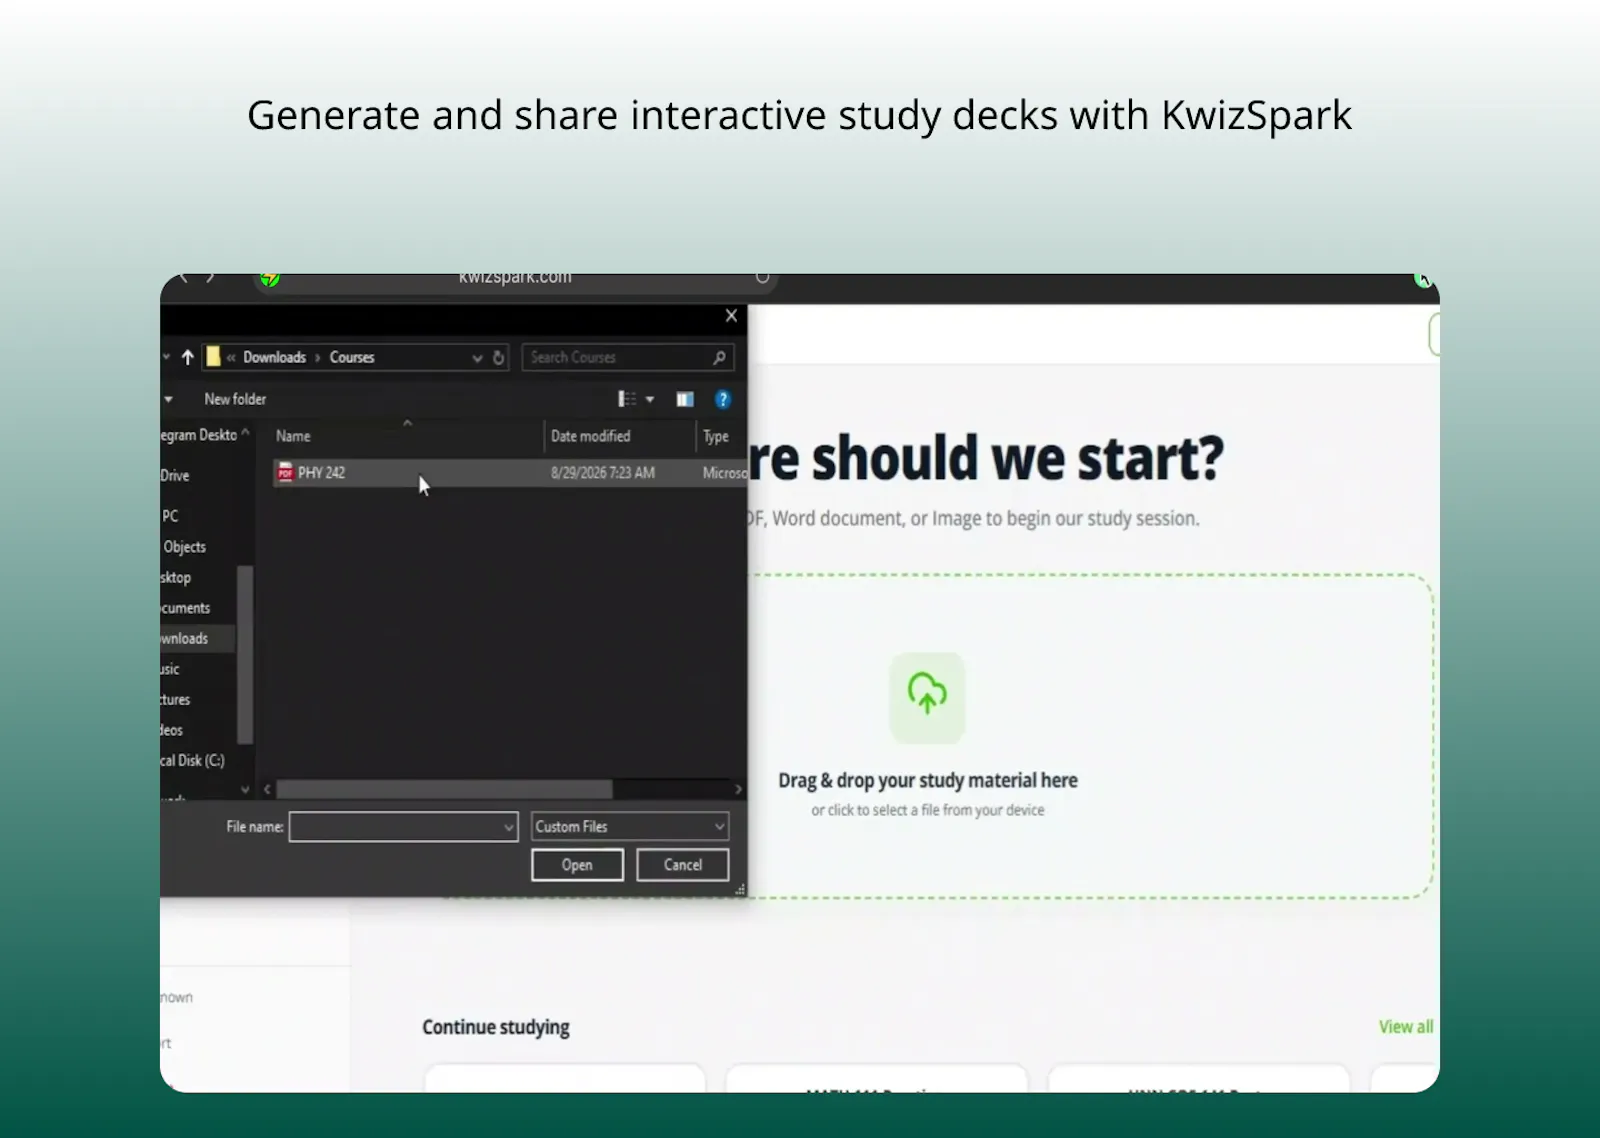Select Videos in the navigation pane

(x=172, y=730)
